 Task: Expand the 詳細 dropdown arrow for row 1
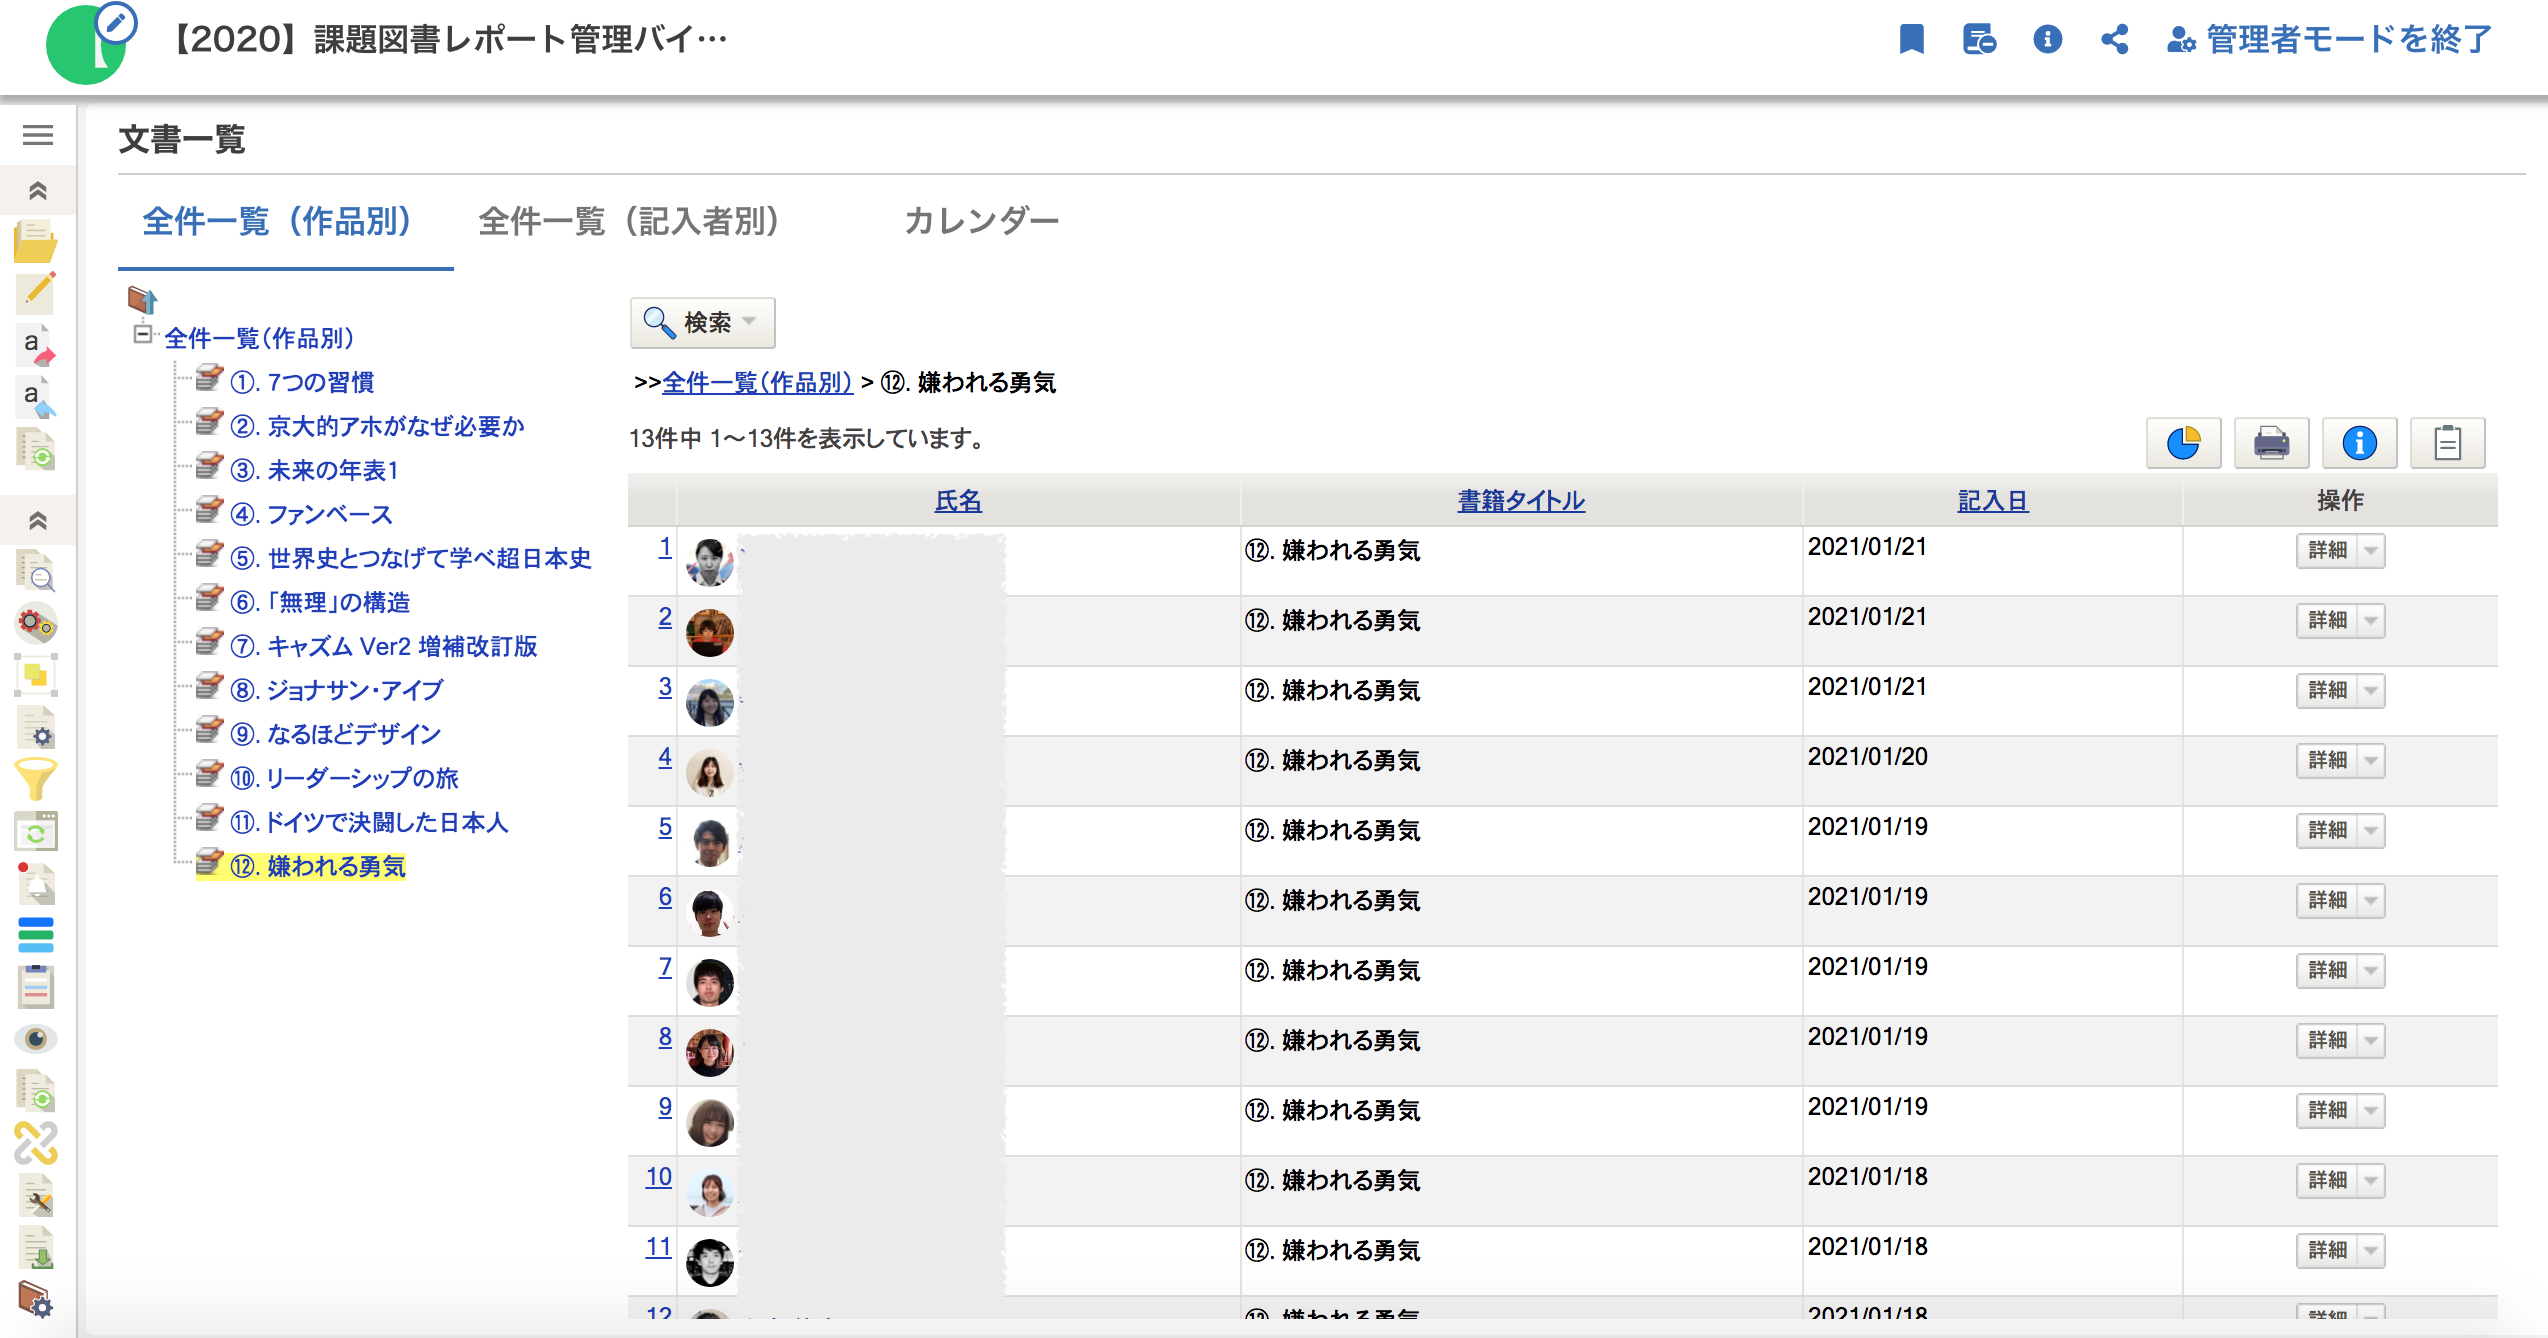coord(2371,551)
